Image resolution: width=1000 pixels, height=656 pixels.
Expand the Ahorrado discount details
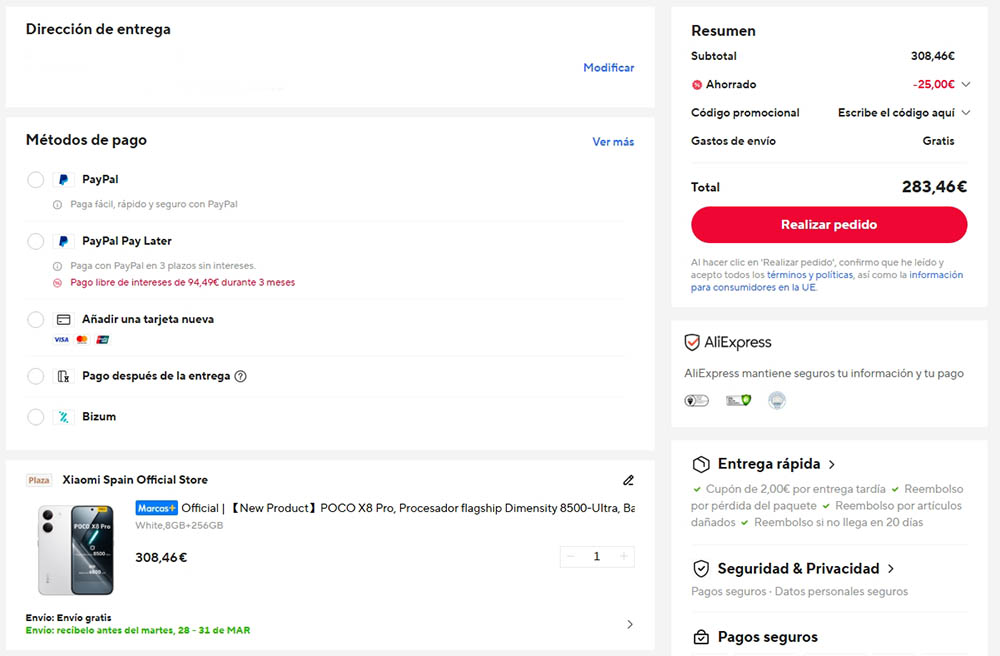pos(966,85)
